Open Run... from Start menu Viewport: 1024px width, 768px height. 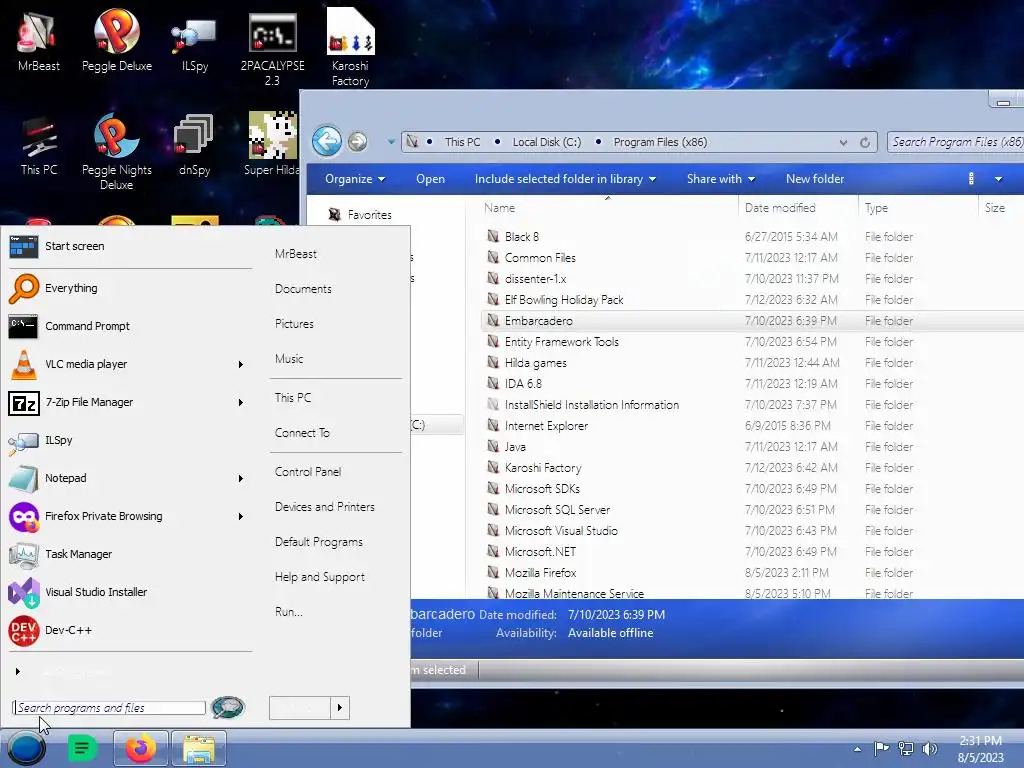pos(289,612)
